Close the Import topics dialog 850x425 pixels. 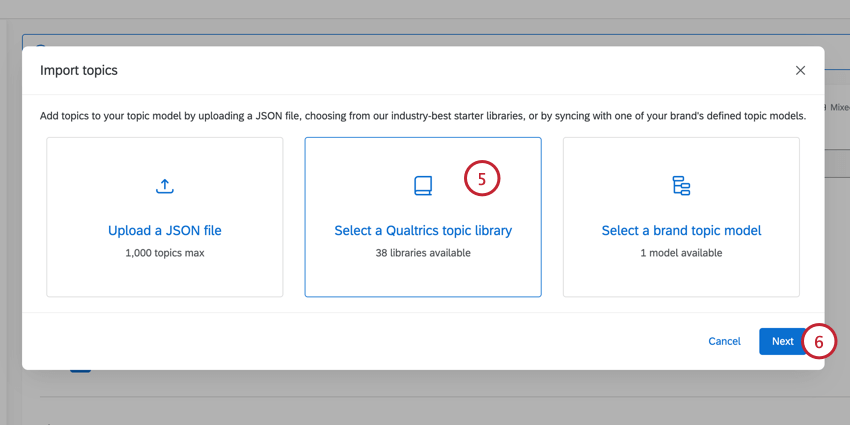tap(800, 71)
